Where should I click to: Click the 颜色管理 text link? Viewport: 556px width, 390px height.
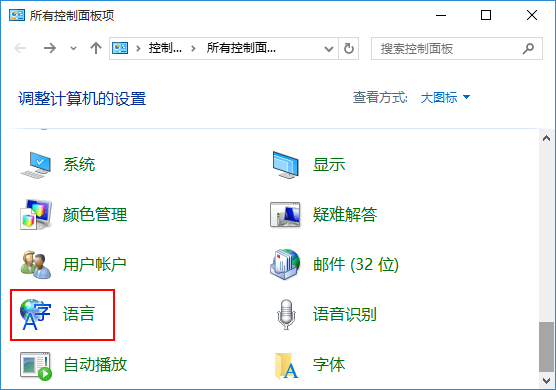[95, 214]
